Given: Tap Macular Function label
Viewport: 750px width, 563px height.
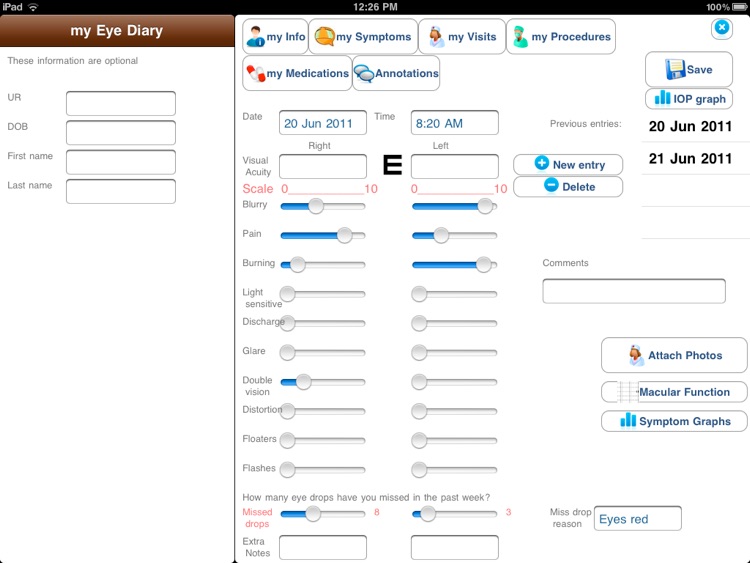Looking at the screenshot, I should click(x=684, y=392).
